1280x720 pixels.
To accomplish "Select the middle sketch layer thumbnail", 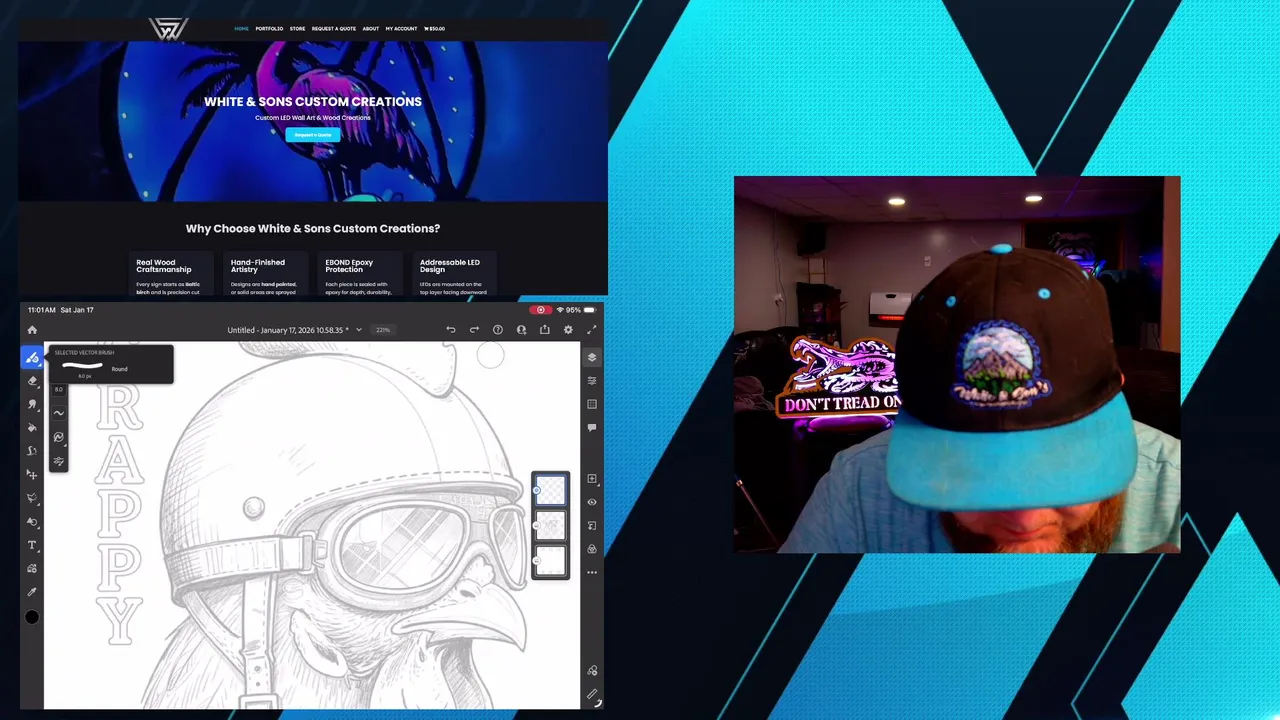I will (x=551, y=526).
